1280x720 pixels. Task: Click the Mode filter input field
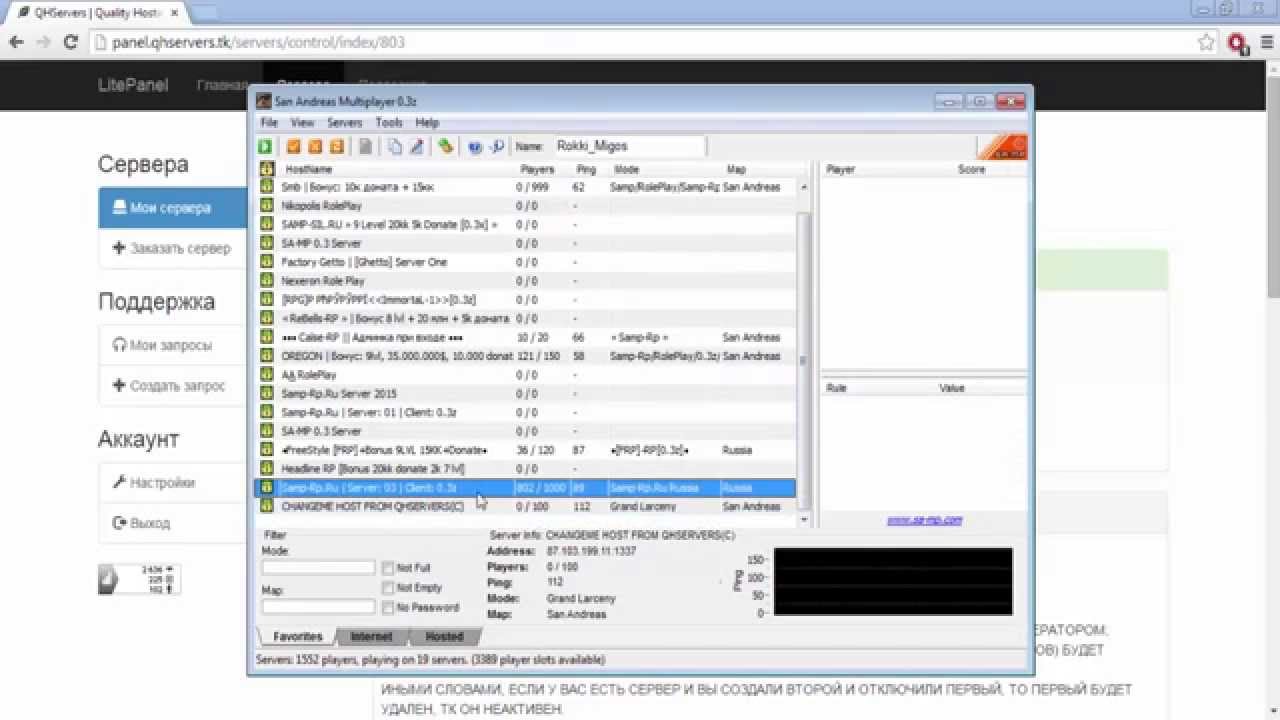point(318,568)
